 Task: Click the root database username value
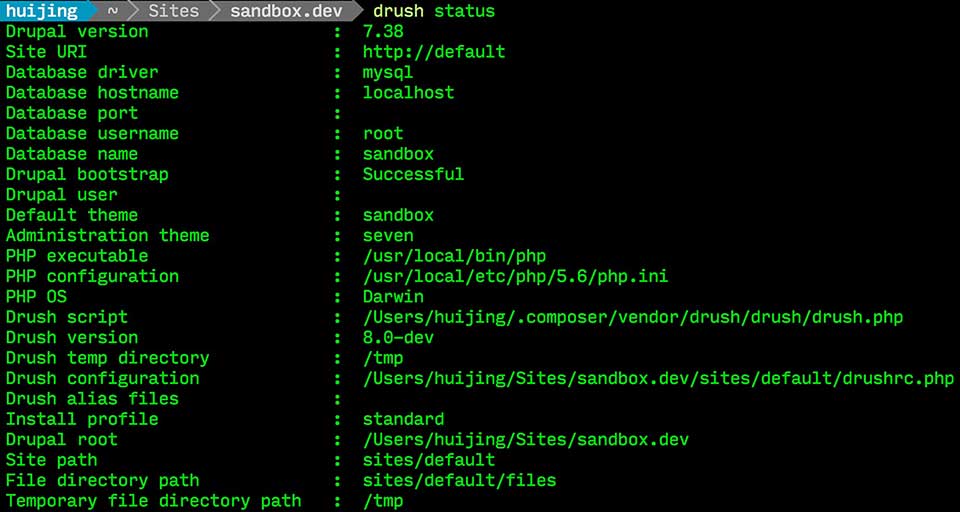pyautogui.click(x=383, y=134)
